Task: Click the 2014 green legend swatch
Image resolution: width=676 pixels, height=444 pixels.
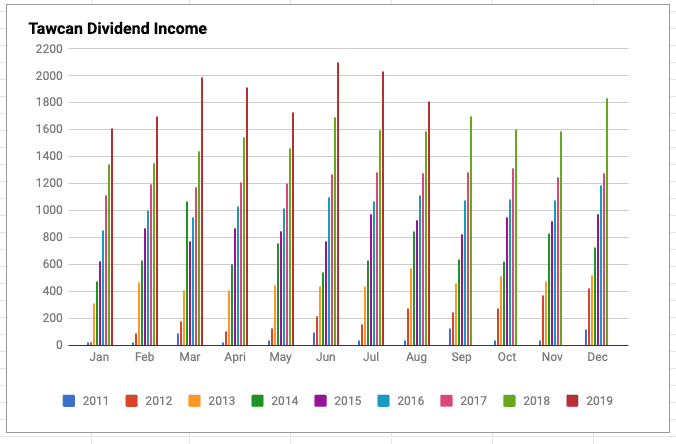Action: click(x=257, y=401)
